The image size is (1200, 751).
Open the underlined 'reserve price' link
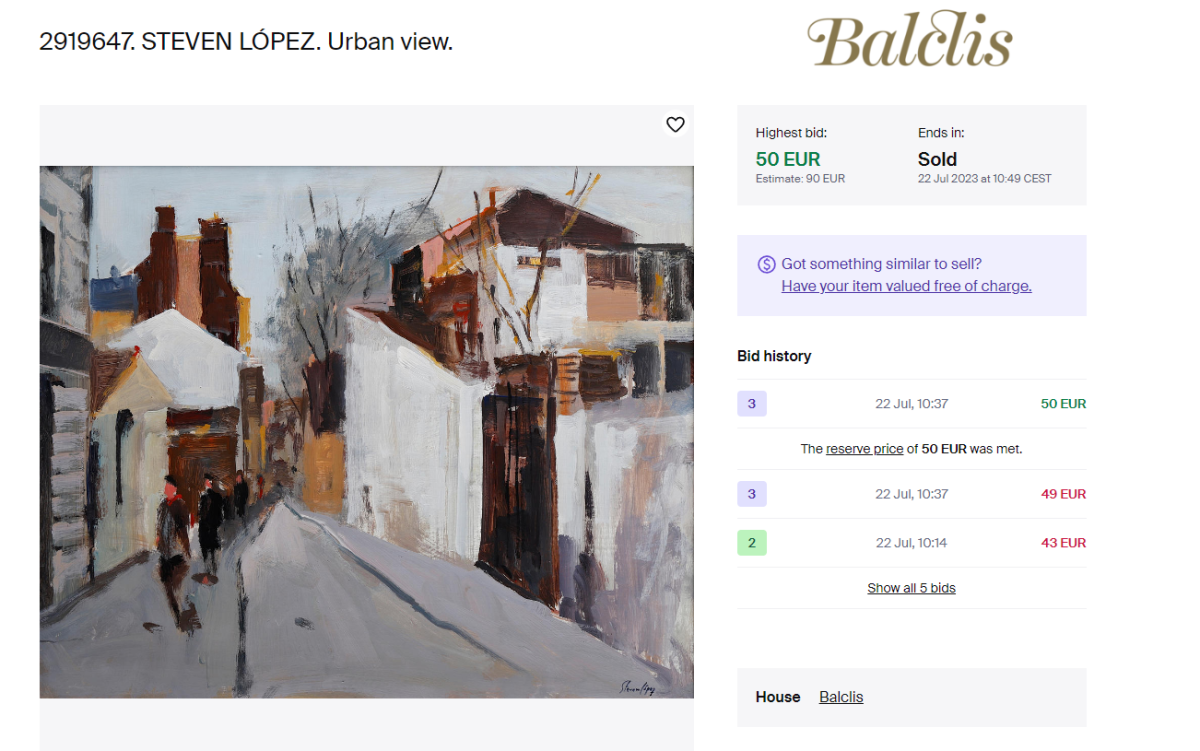864,449
